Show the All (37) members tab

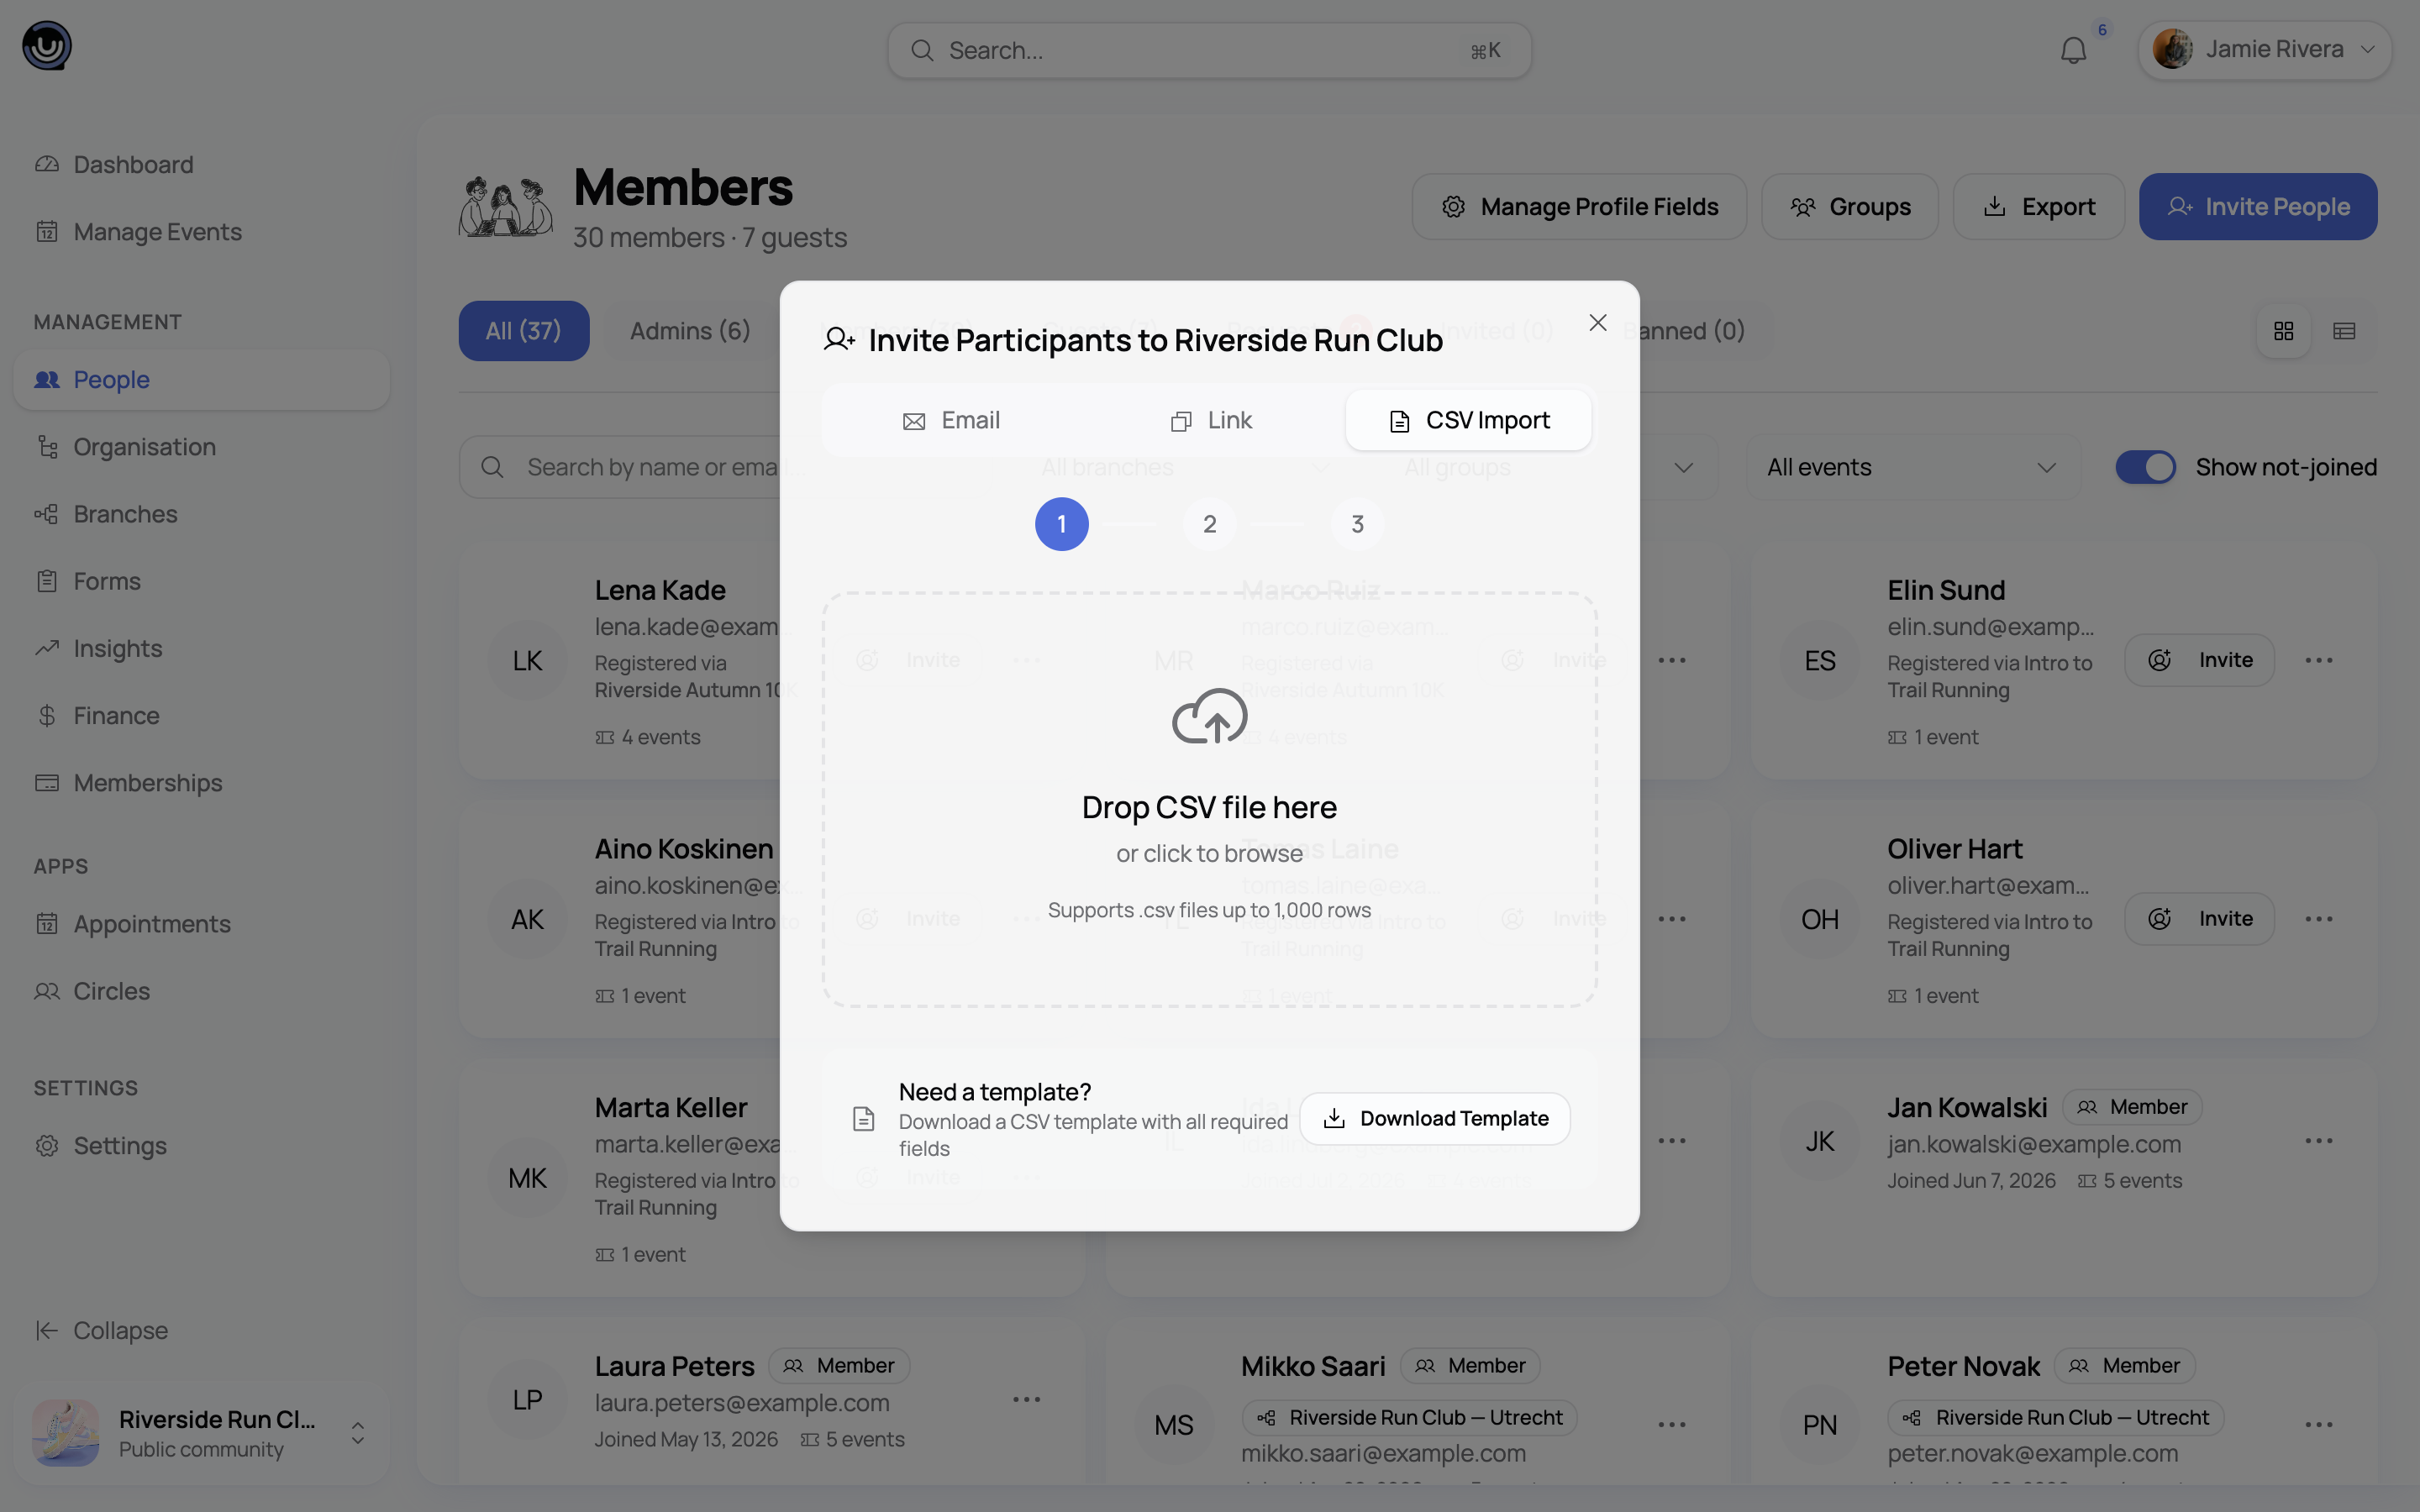point(524,331)
